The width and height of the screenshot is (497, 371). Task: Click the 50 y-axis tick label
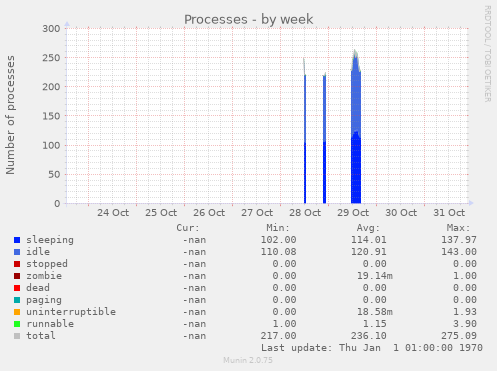55,174
